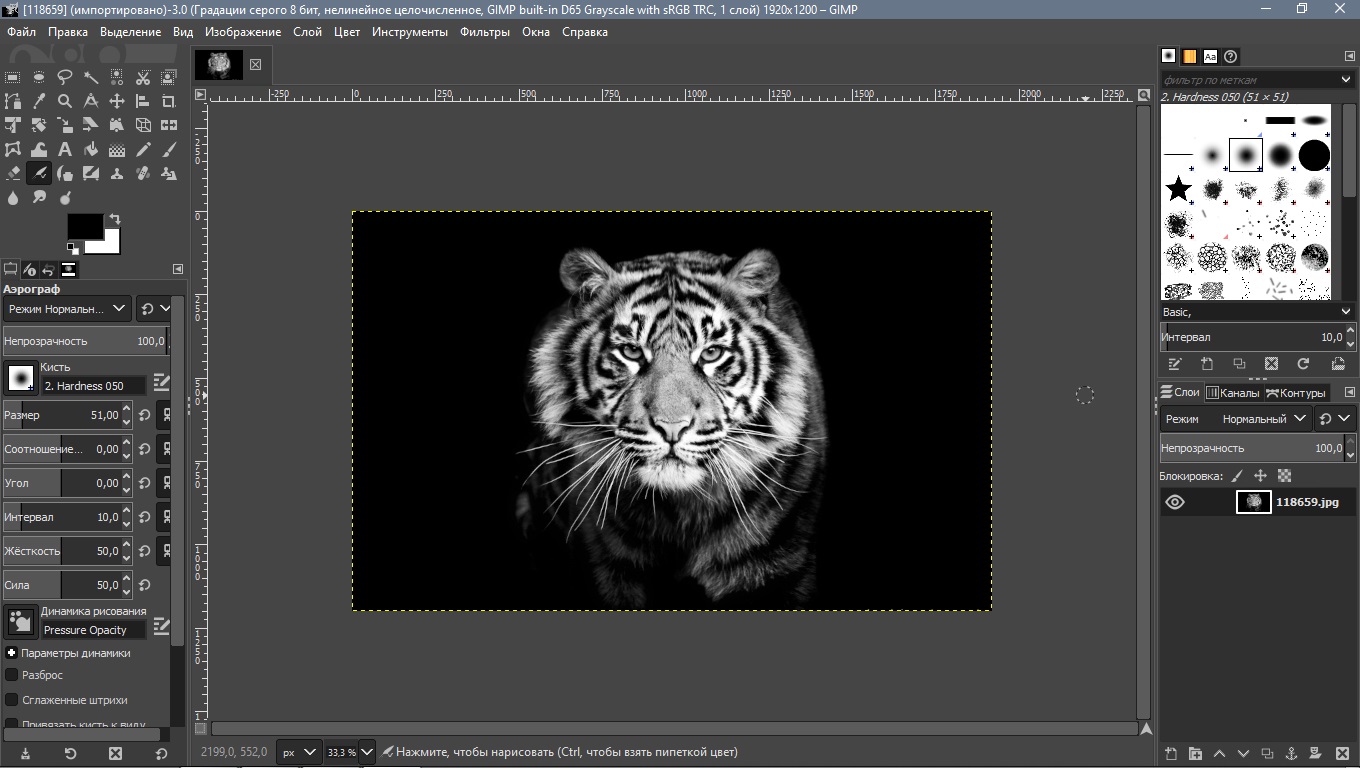Select the Rectangle Select tool
This screenshot has height=768, width=1360.
(13, 77)
